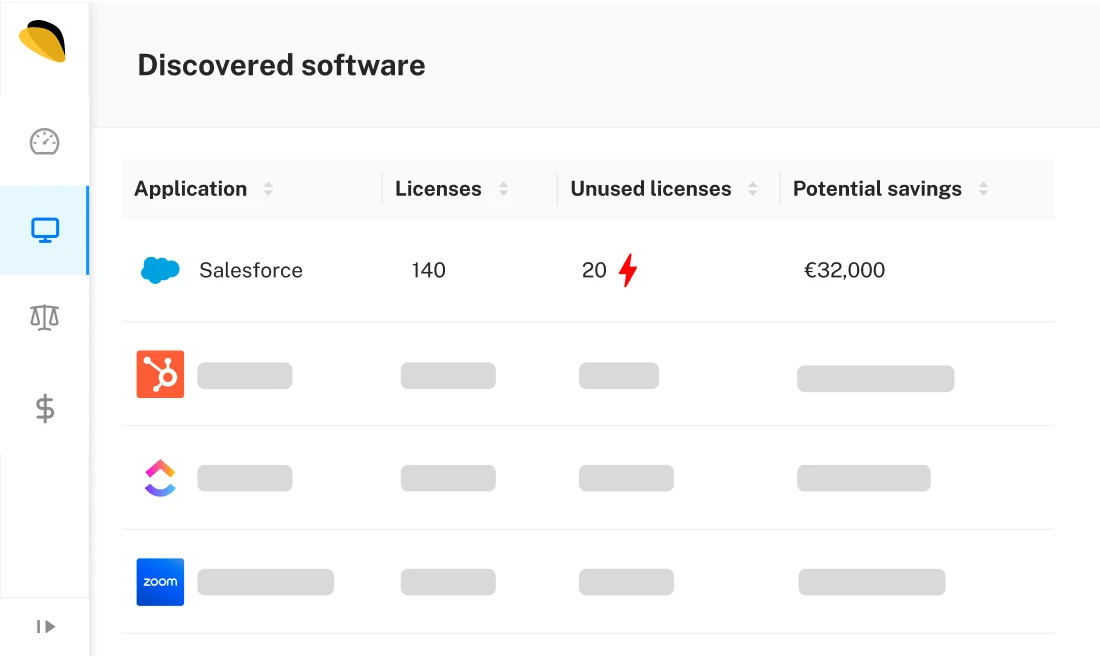
Task: Sort using arrows next to Unused licenses header
Action: pos(753,189)
